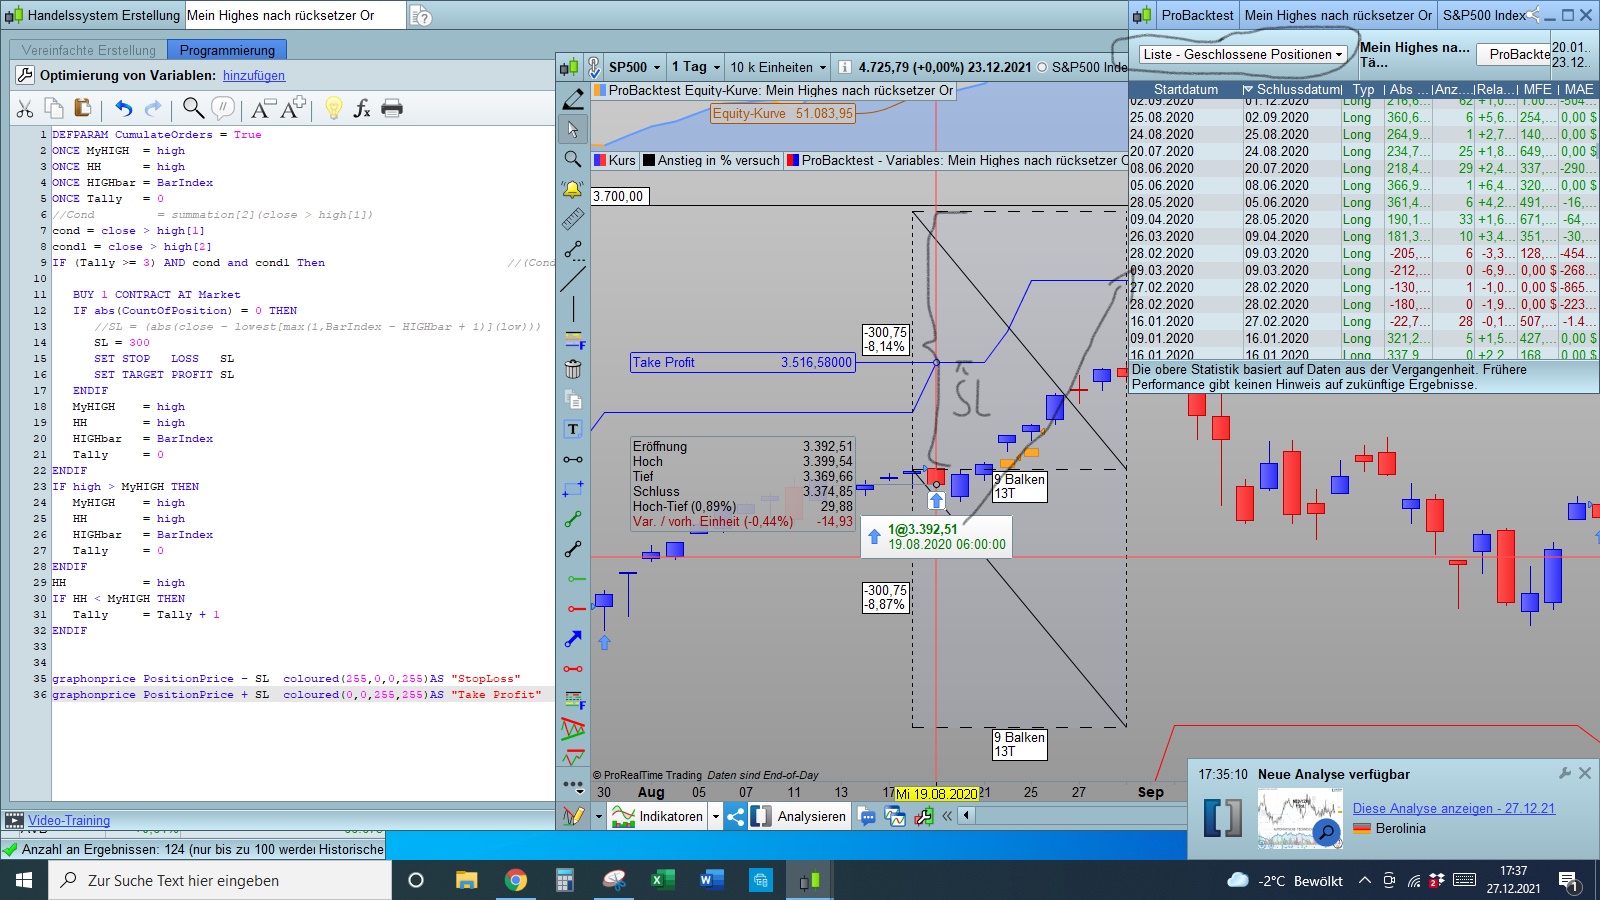Select the blue arrow drawing tool
This screenshot has width=1600, height=900.
[x=573, y=639]
